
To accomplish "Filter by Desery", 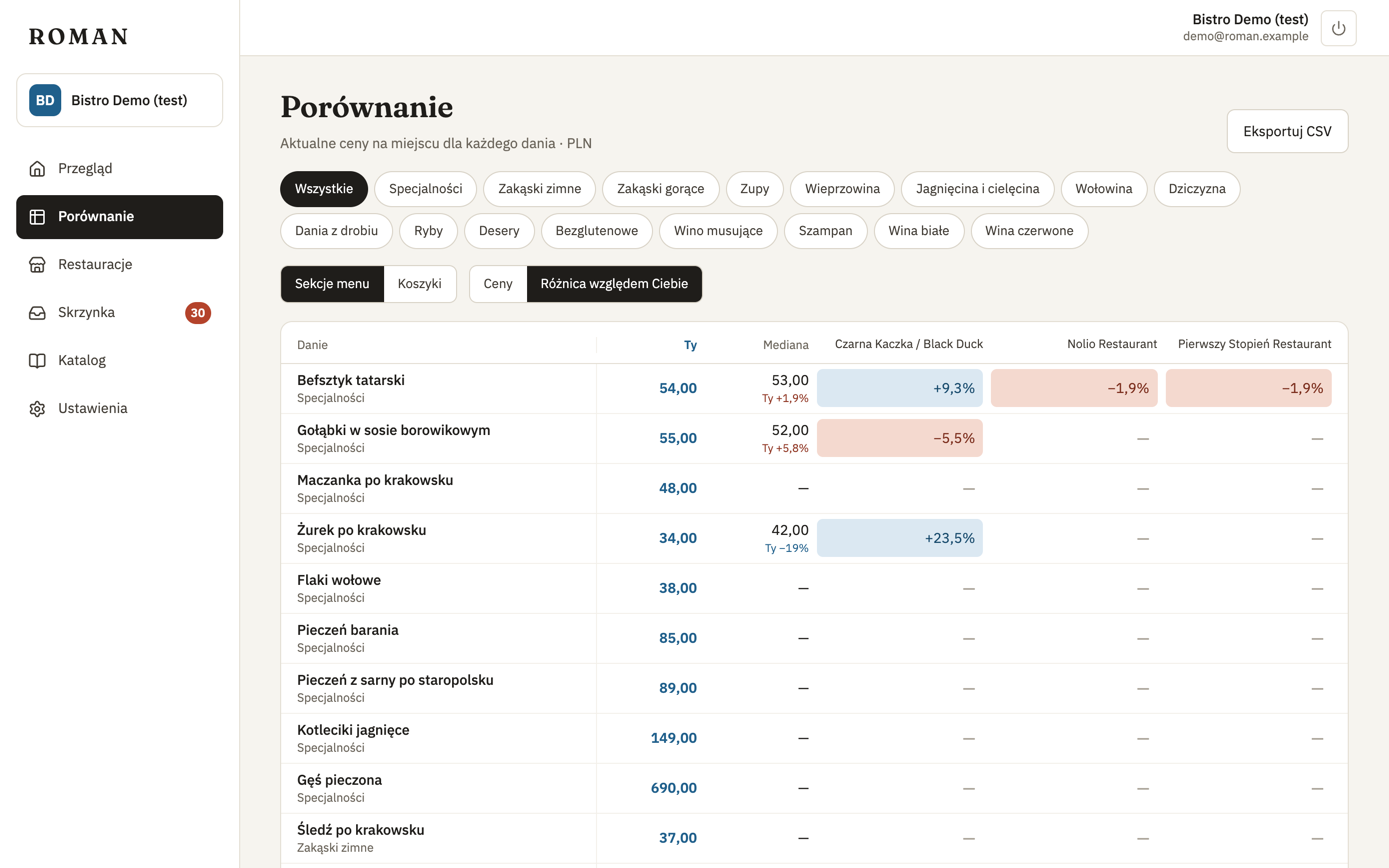I will [x=499, y=230].
